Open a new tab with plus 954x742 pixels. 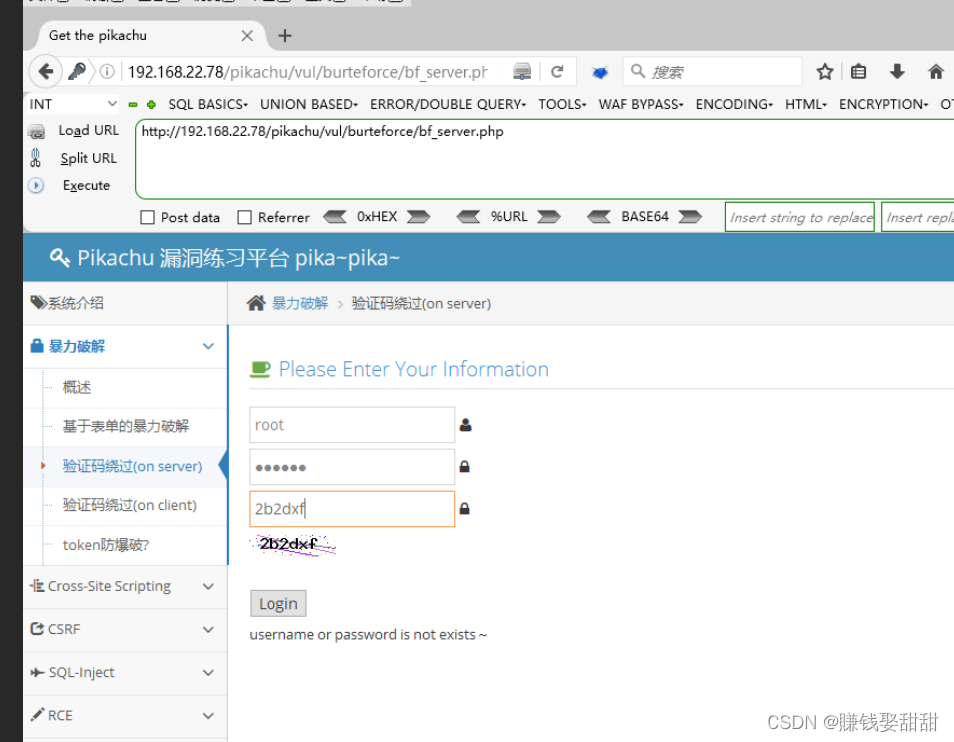[x=285, y=36]
